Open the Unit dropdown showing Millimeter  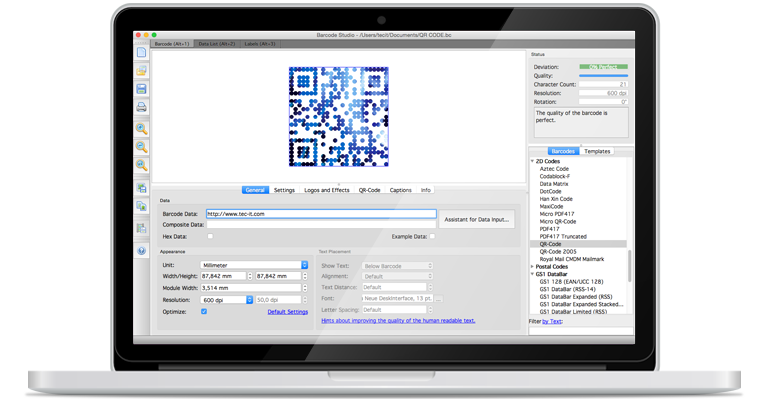(254, 265)
